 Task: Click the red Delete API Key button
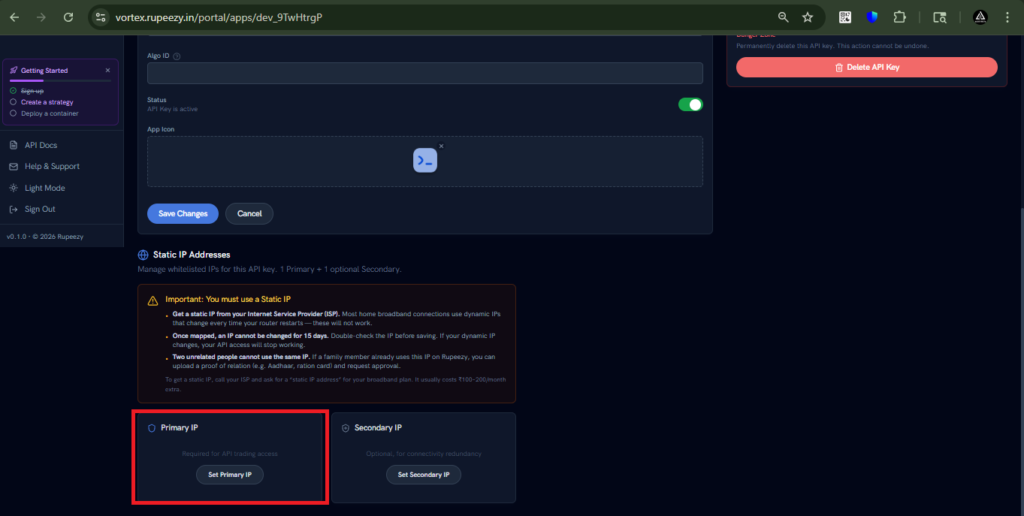(866, 67)
